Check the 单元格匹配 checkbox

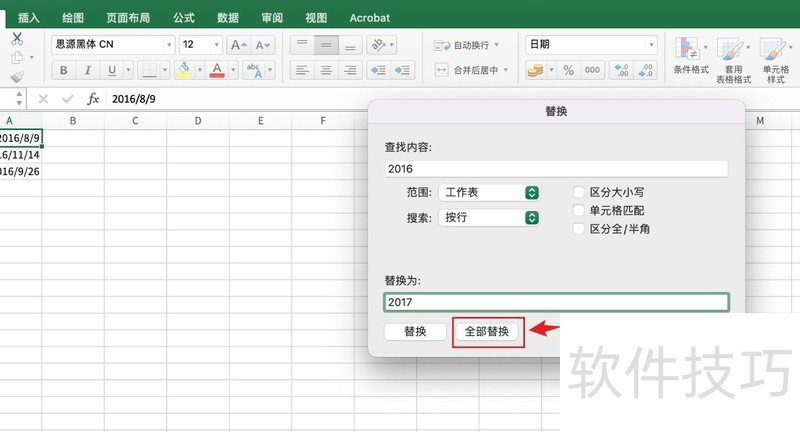point(579,211)
